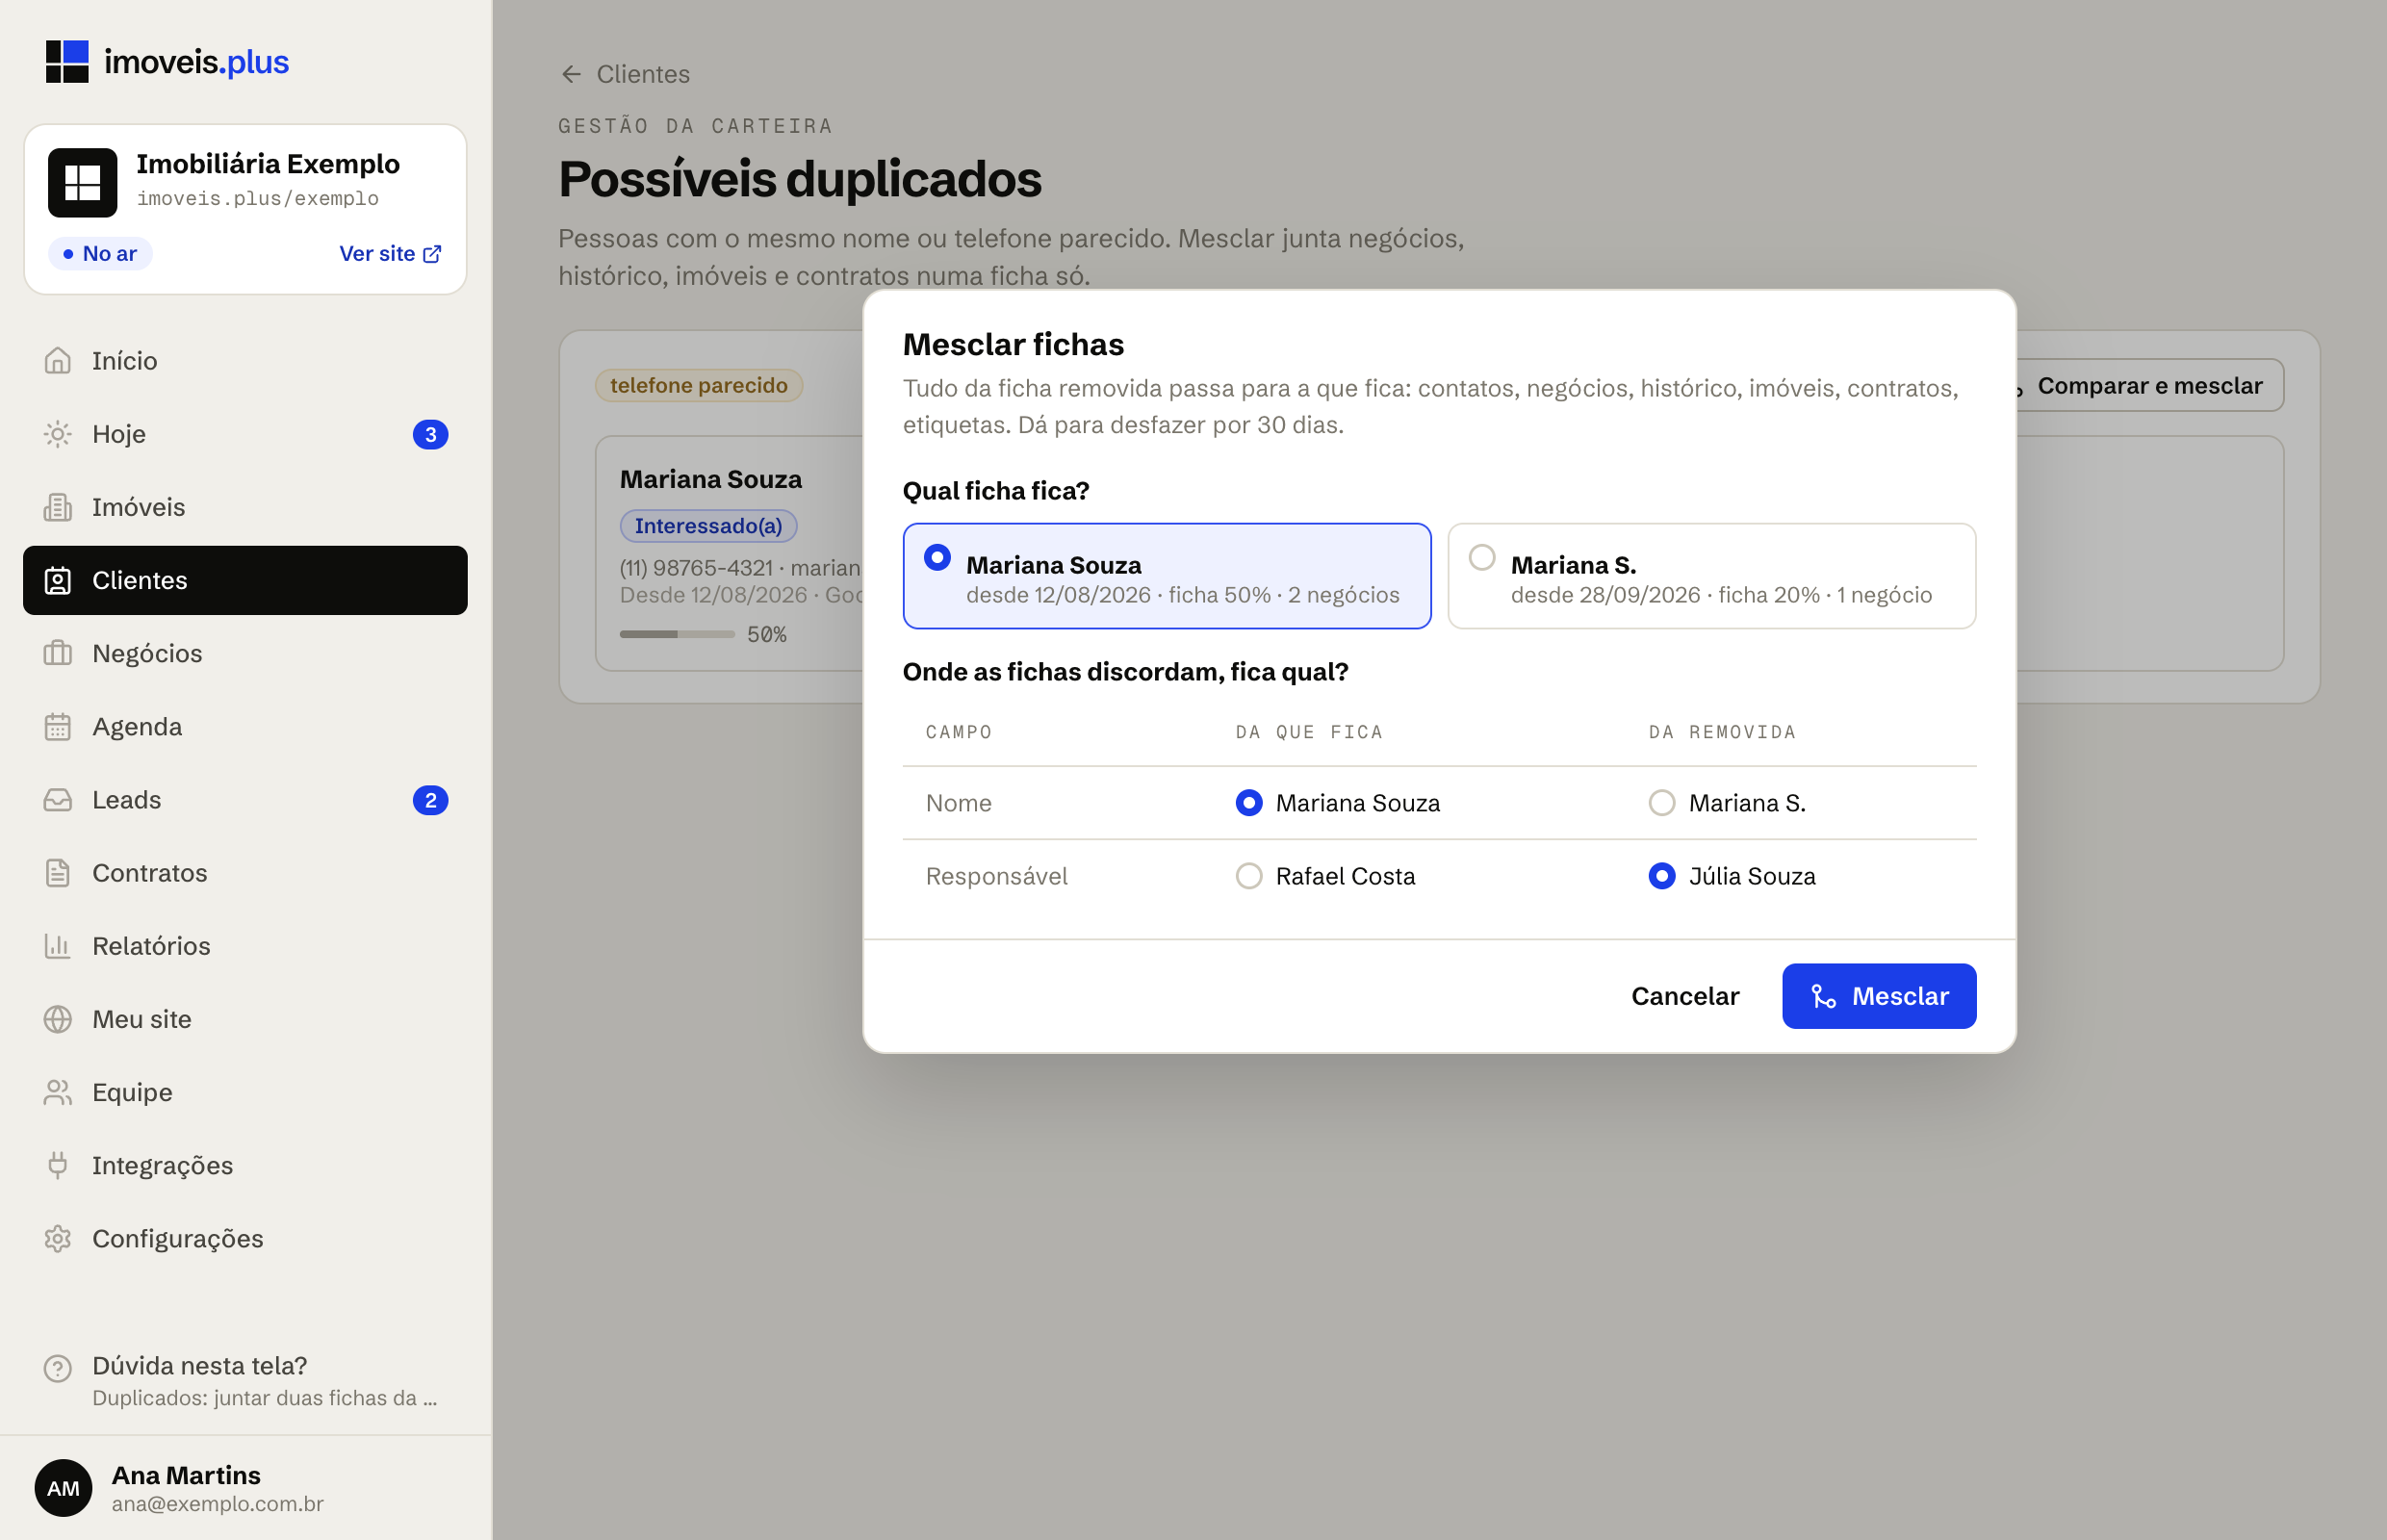Click the Leads inbox icon

tap(58, 800)
